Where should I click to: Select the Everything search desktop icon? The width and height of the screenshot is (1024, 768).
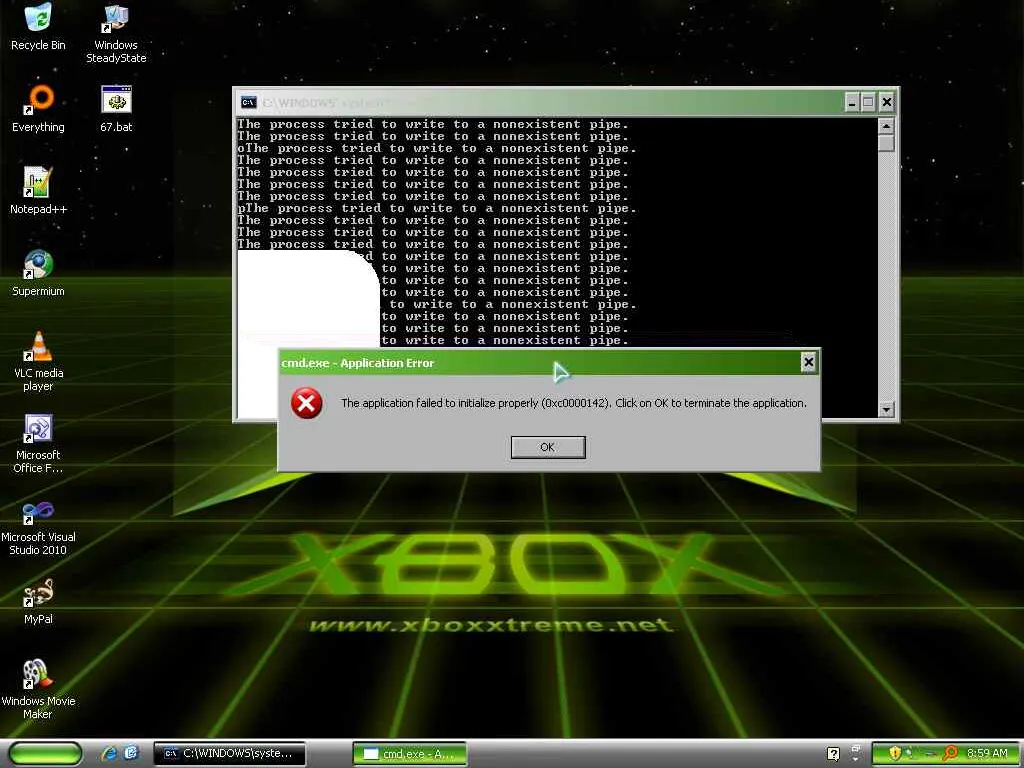coord(38,109)
